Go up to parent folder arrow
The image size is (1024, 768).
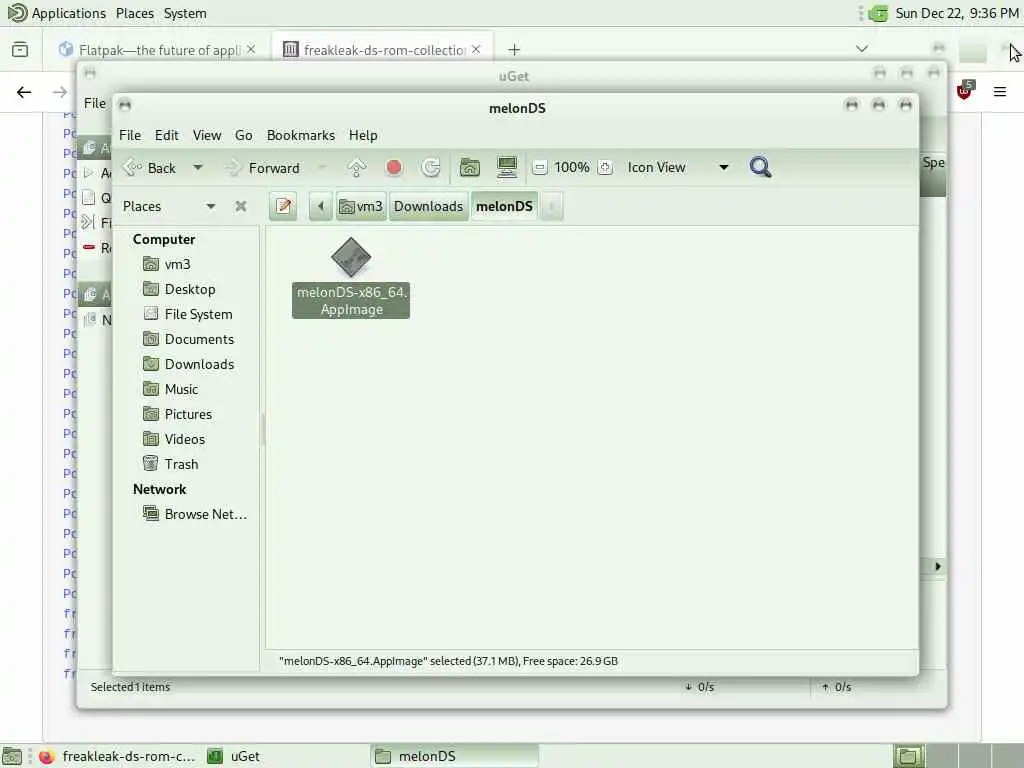pos(357,168)
